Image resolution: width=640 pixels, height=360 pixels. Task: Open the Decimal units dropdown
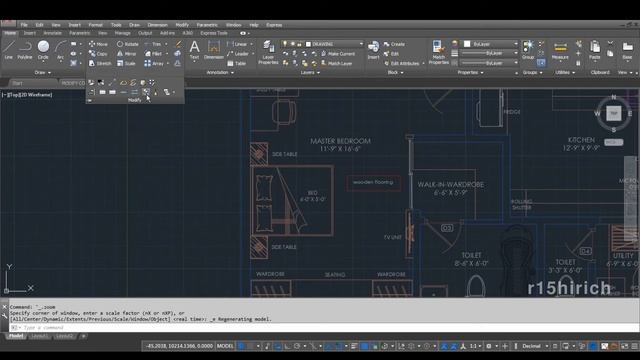[x=535, y=346]
